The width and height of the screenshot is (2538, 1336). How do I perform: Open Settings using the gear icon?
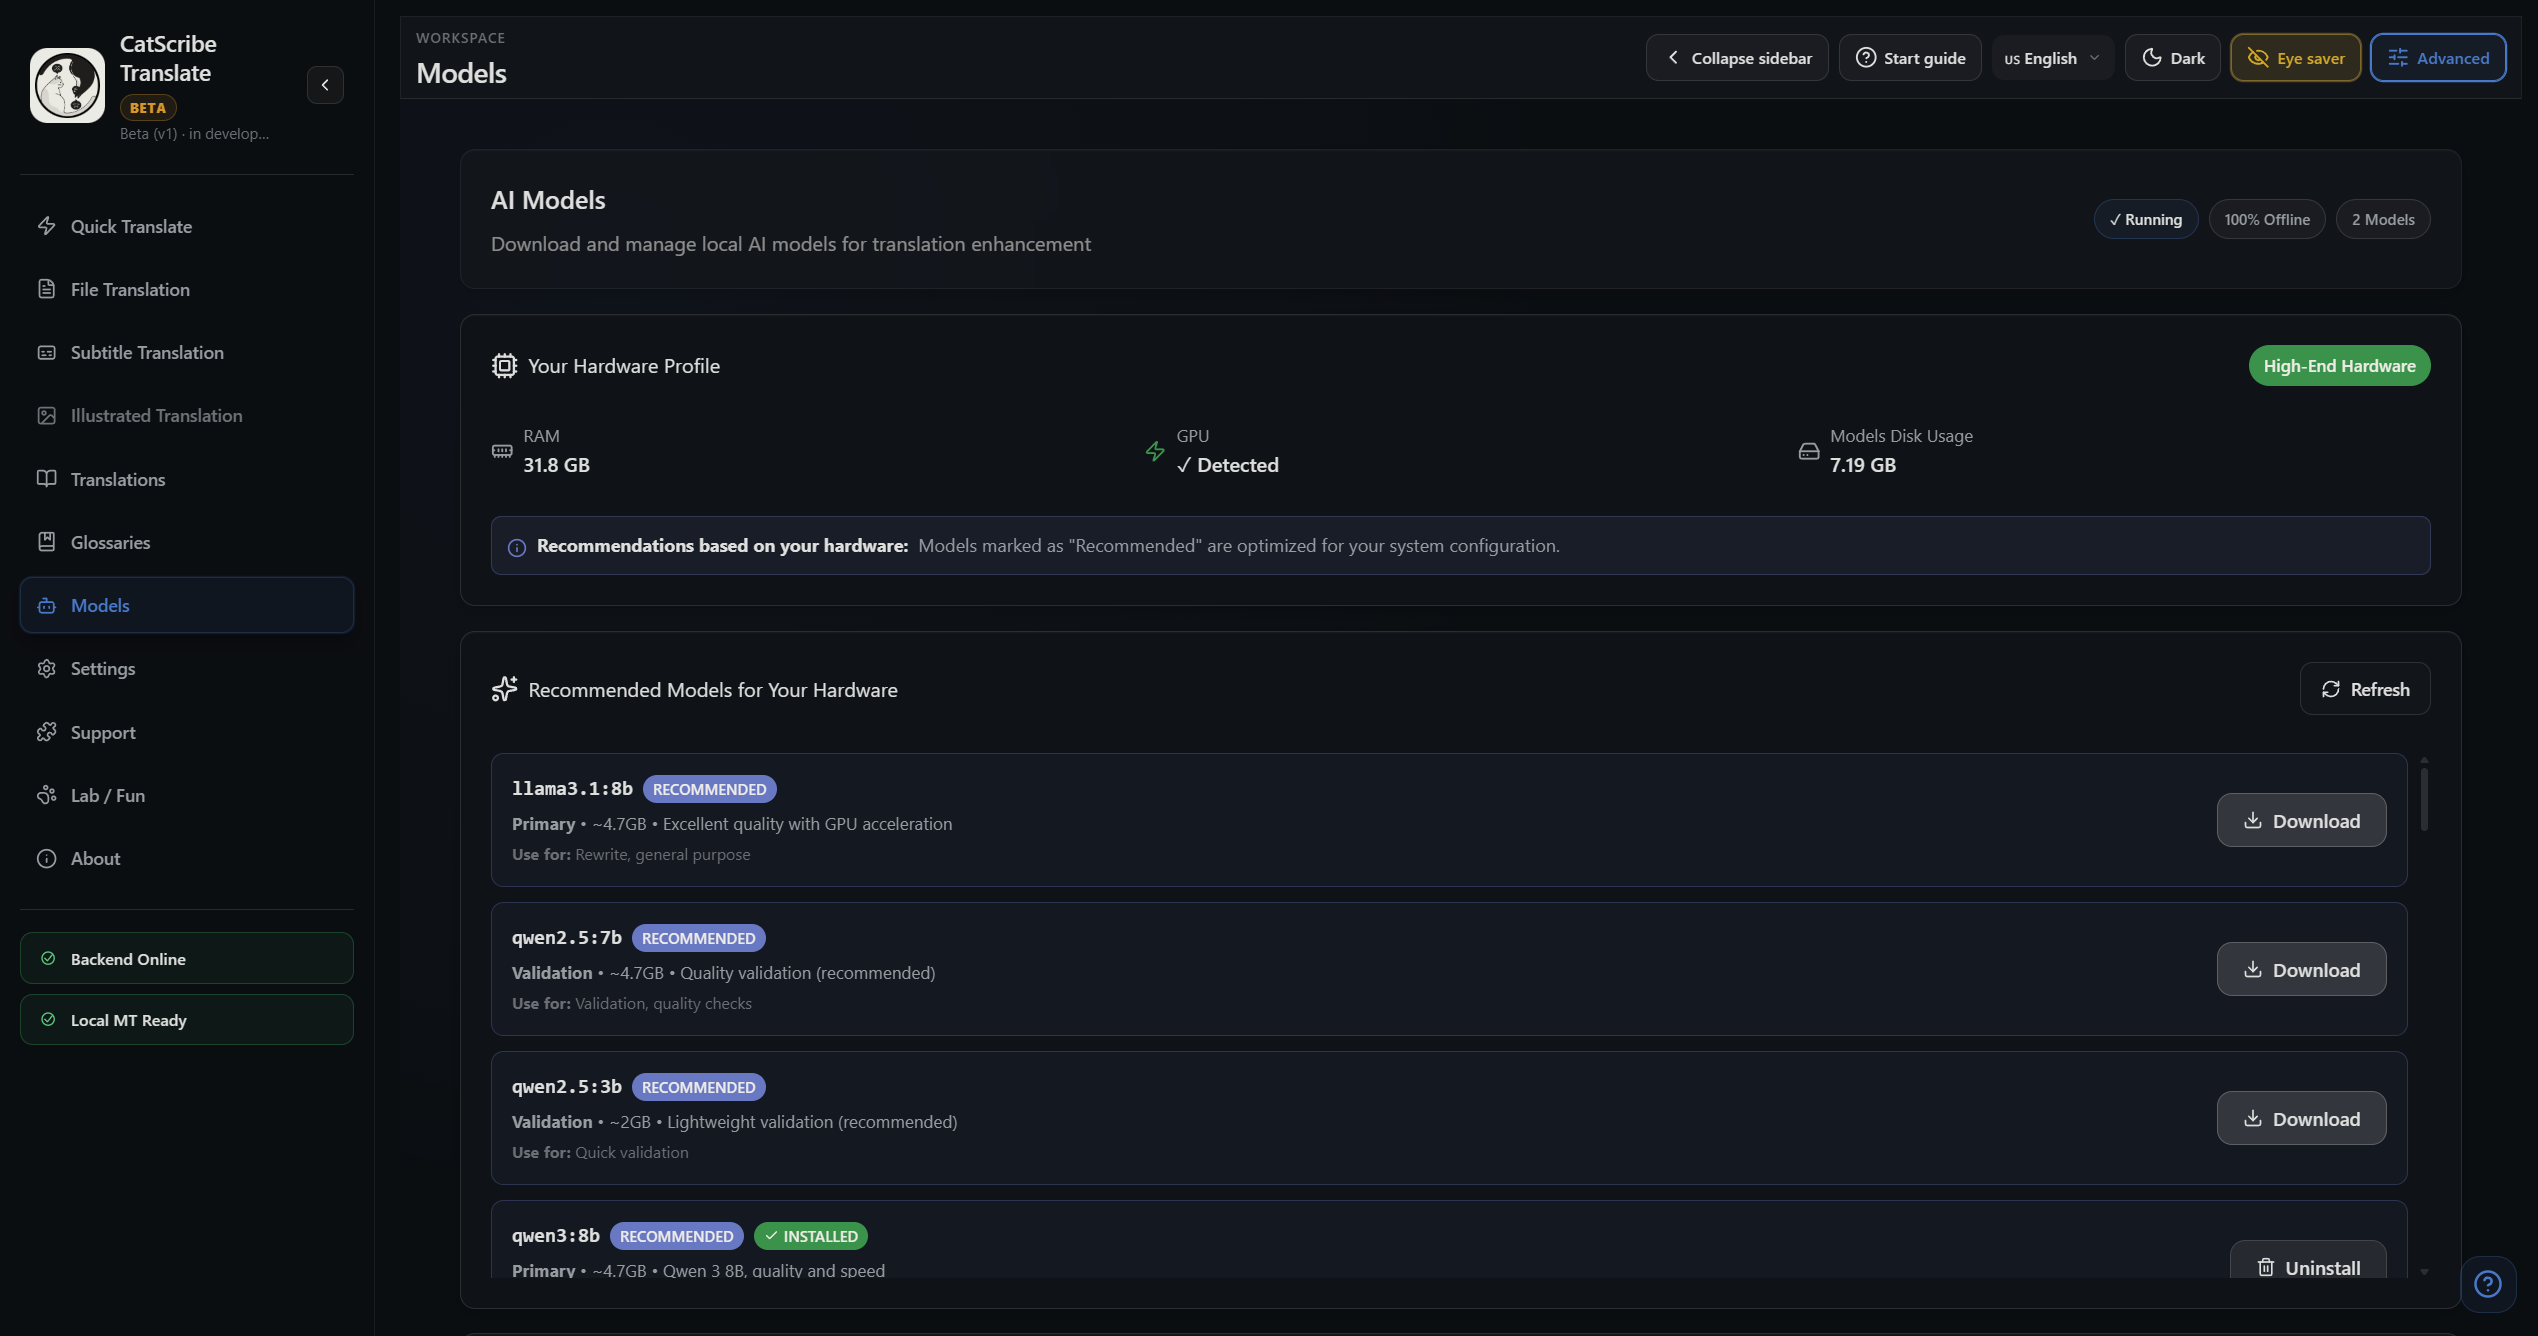tap(47, 668)
